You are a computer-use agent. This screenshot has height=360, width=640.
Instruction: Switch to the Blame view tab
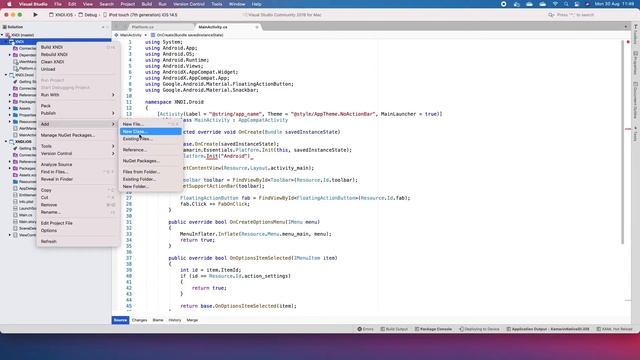158,320
